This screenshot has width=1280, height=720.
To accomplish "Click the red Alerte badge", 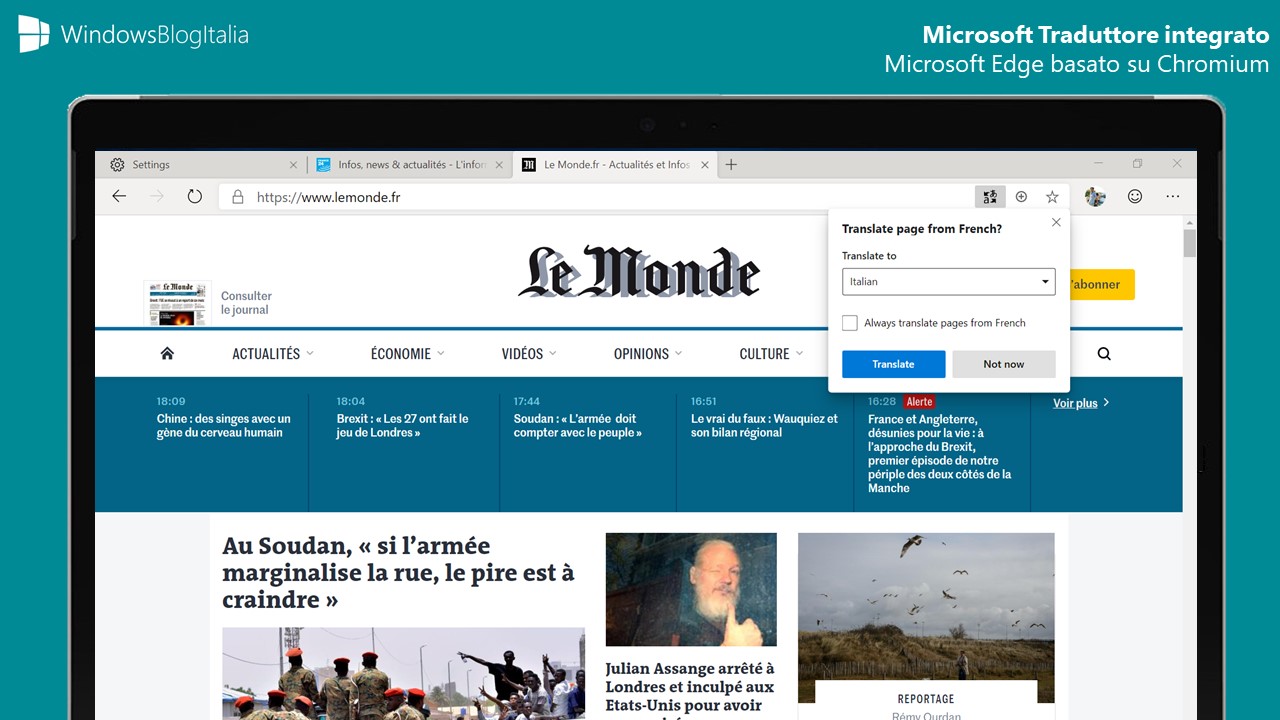I will (919, 401).
